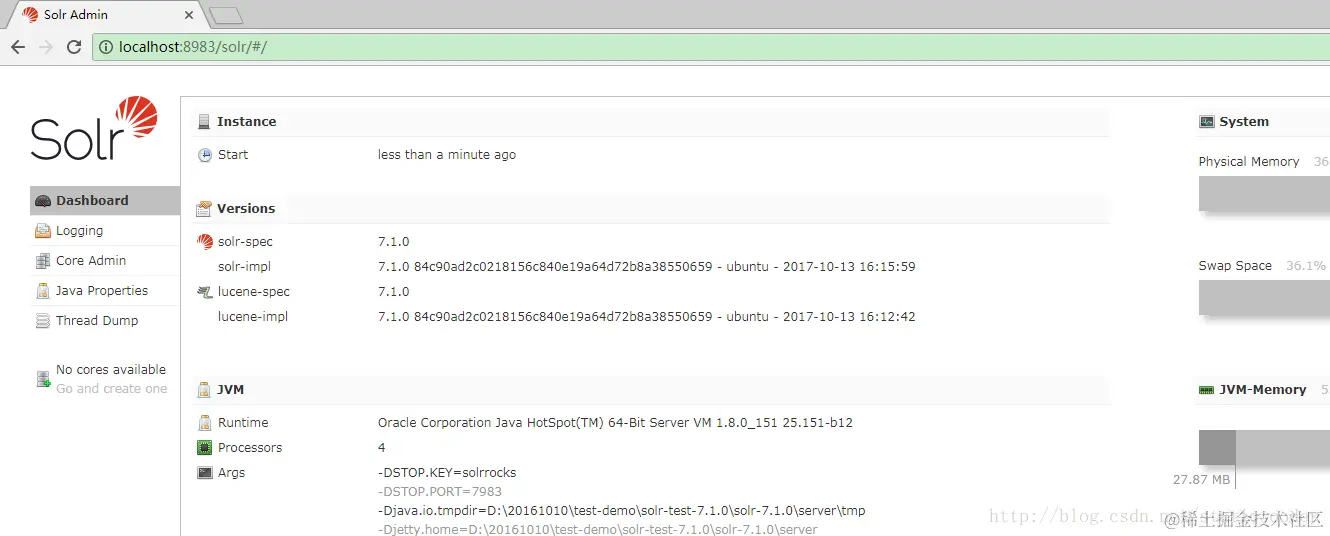Click the clock icon beside Start
The height and width of the screenshot is (536, 1330).
(x=205, y=155)
